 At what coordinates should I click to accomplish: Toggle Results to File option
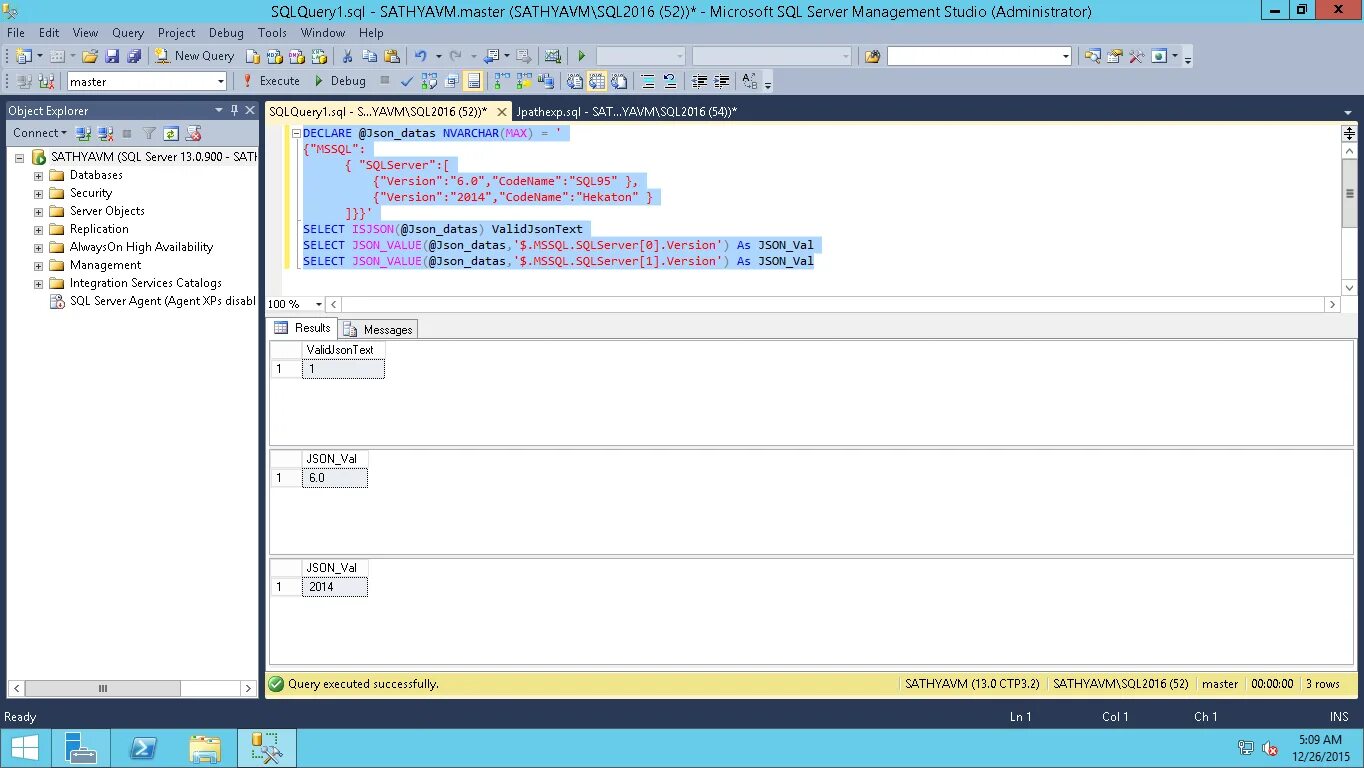619,81
